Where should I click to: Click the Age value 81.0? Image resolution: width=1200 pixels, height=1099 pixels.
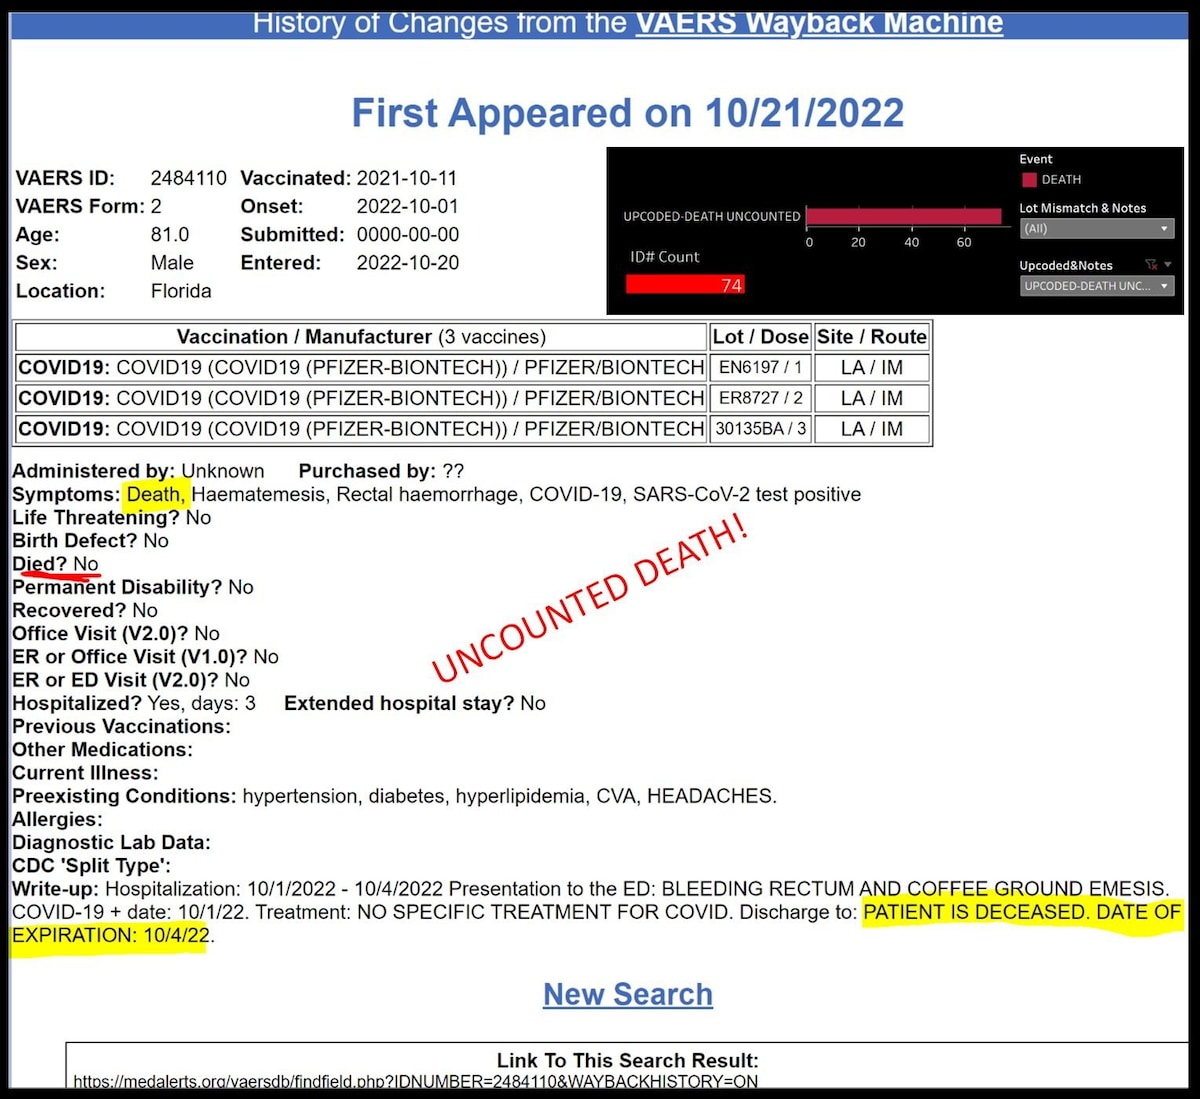(x=170, y=234)
